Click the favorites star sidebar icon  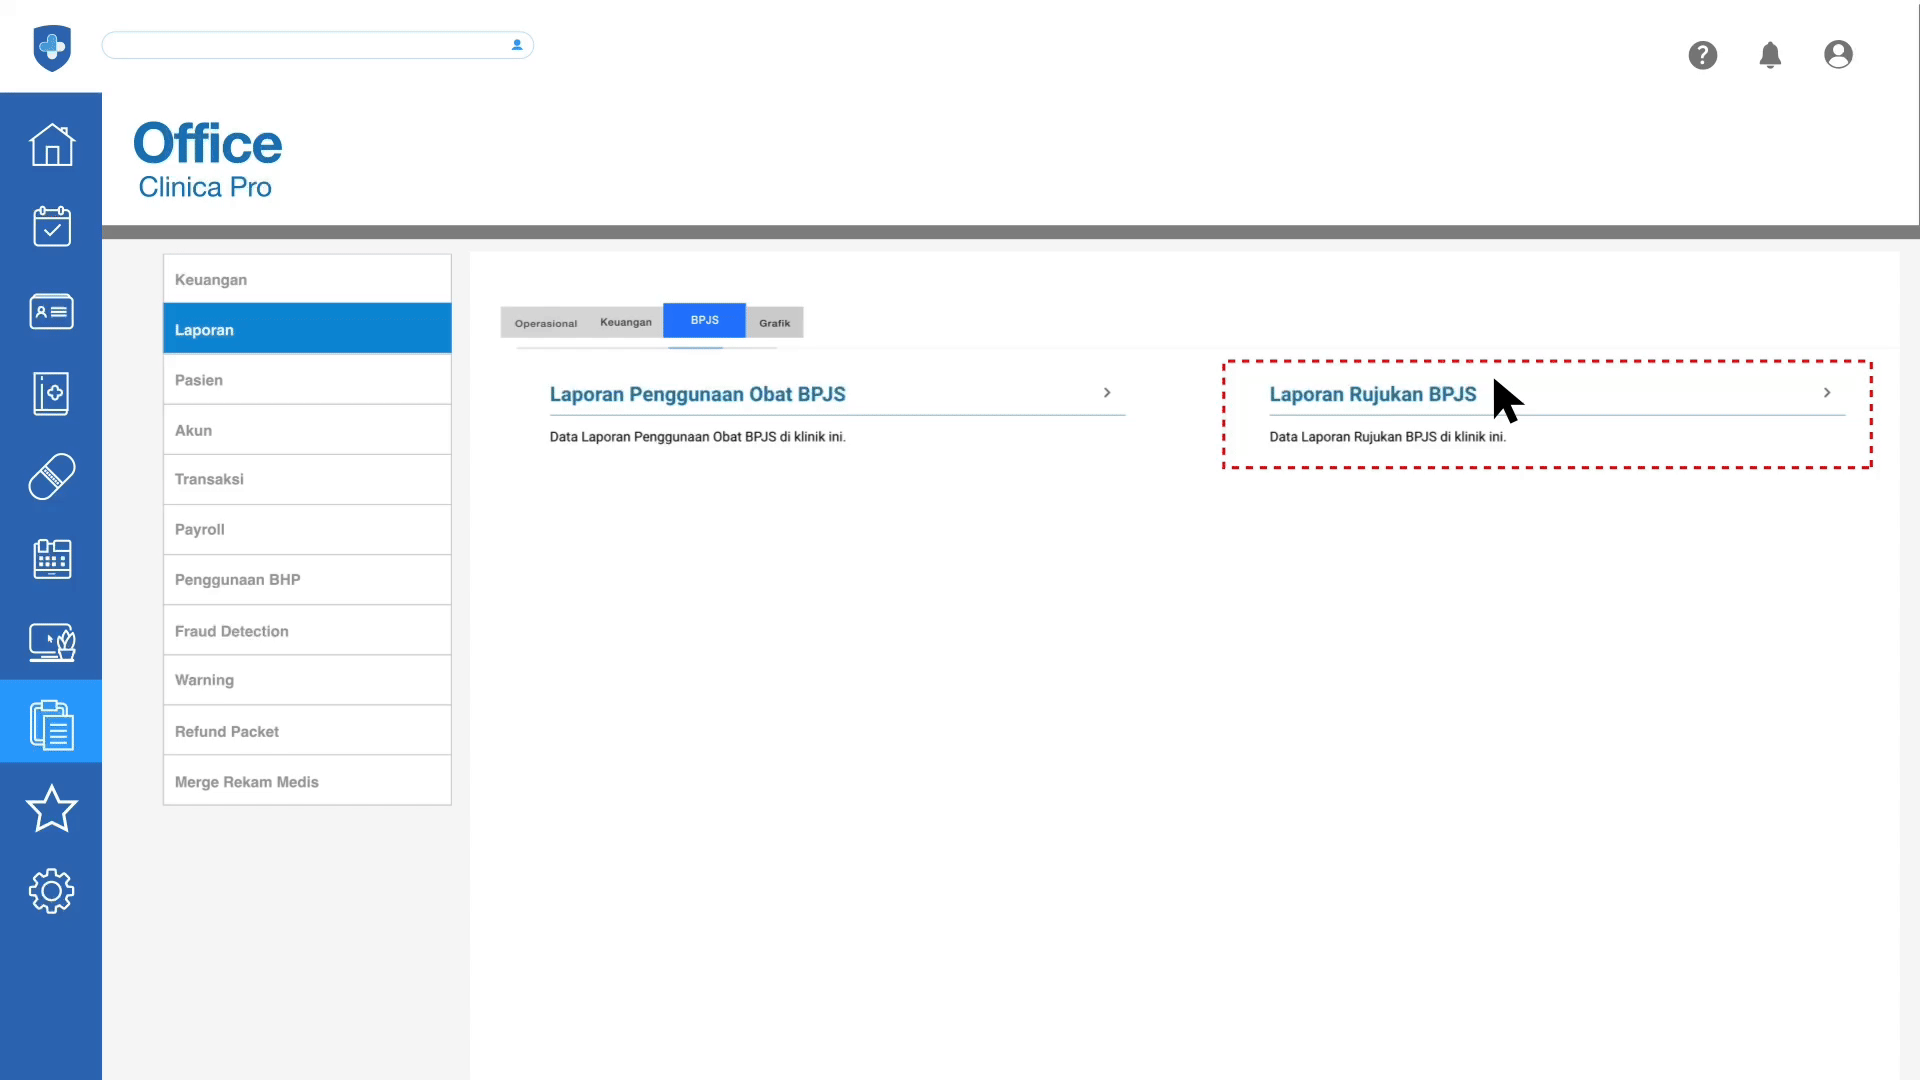[x=51, y=809]
